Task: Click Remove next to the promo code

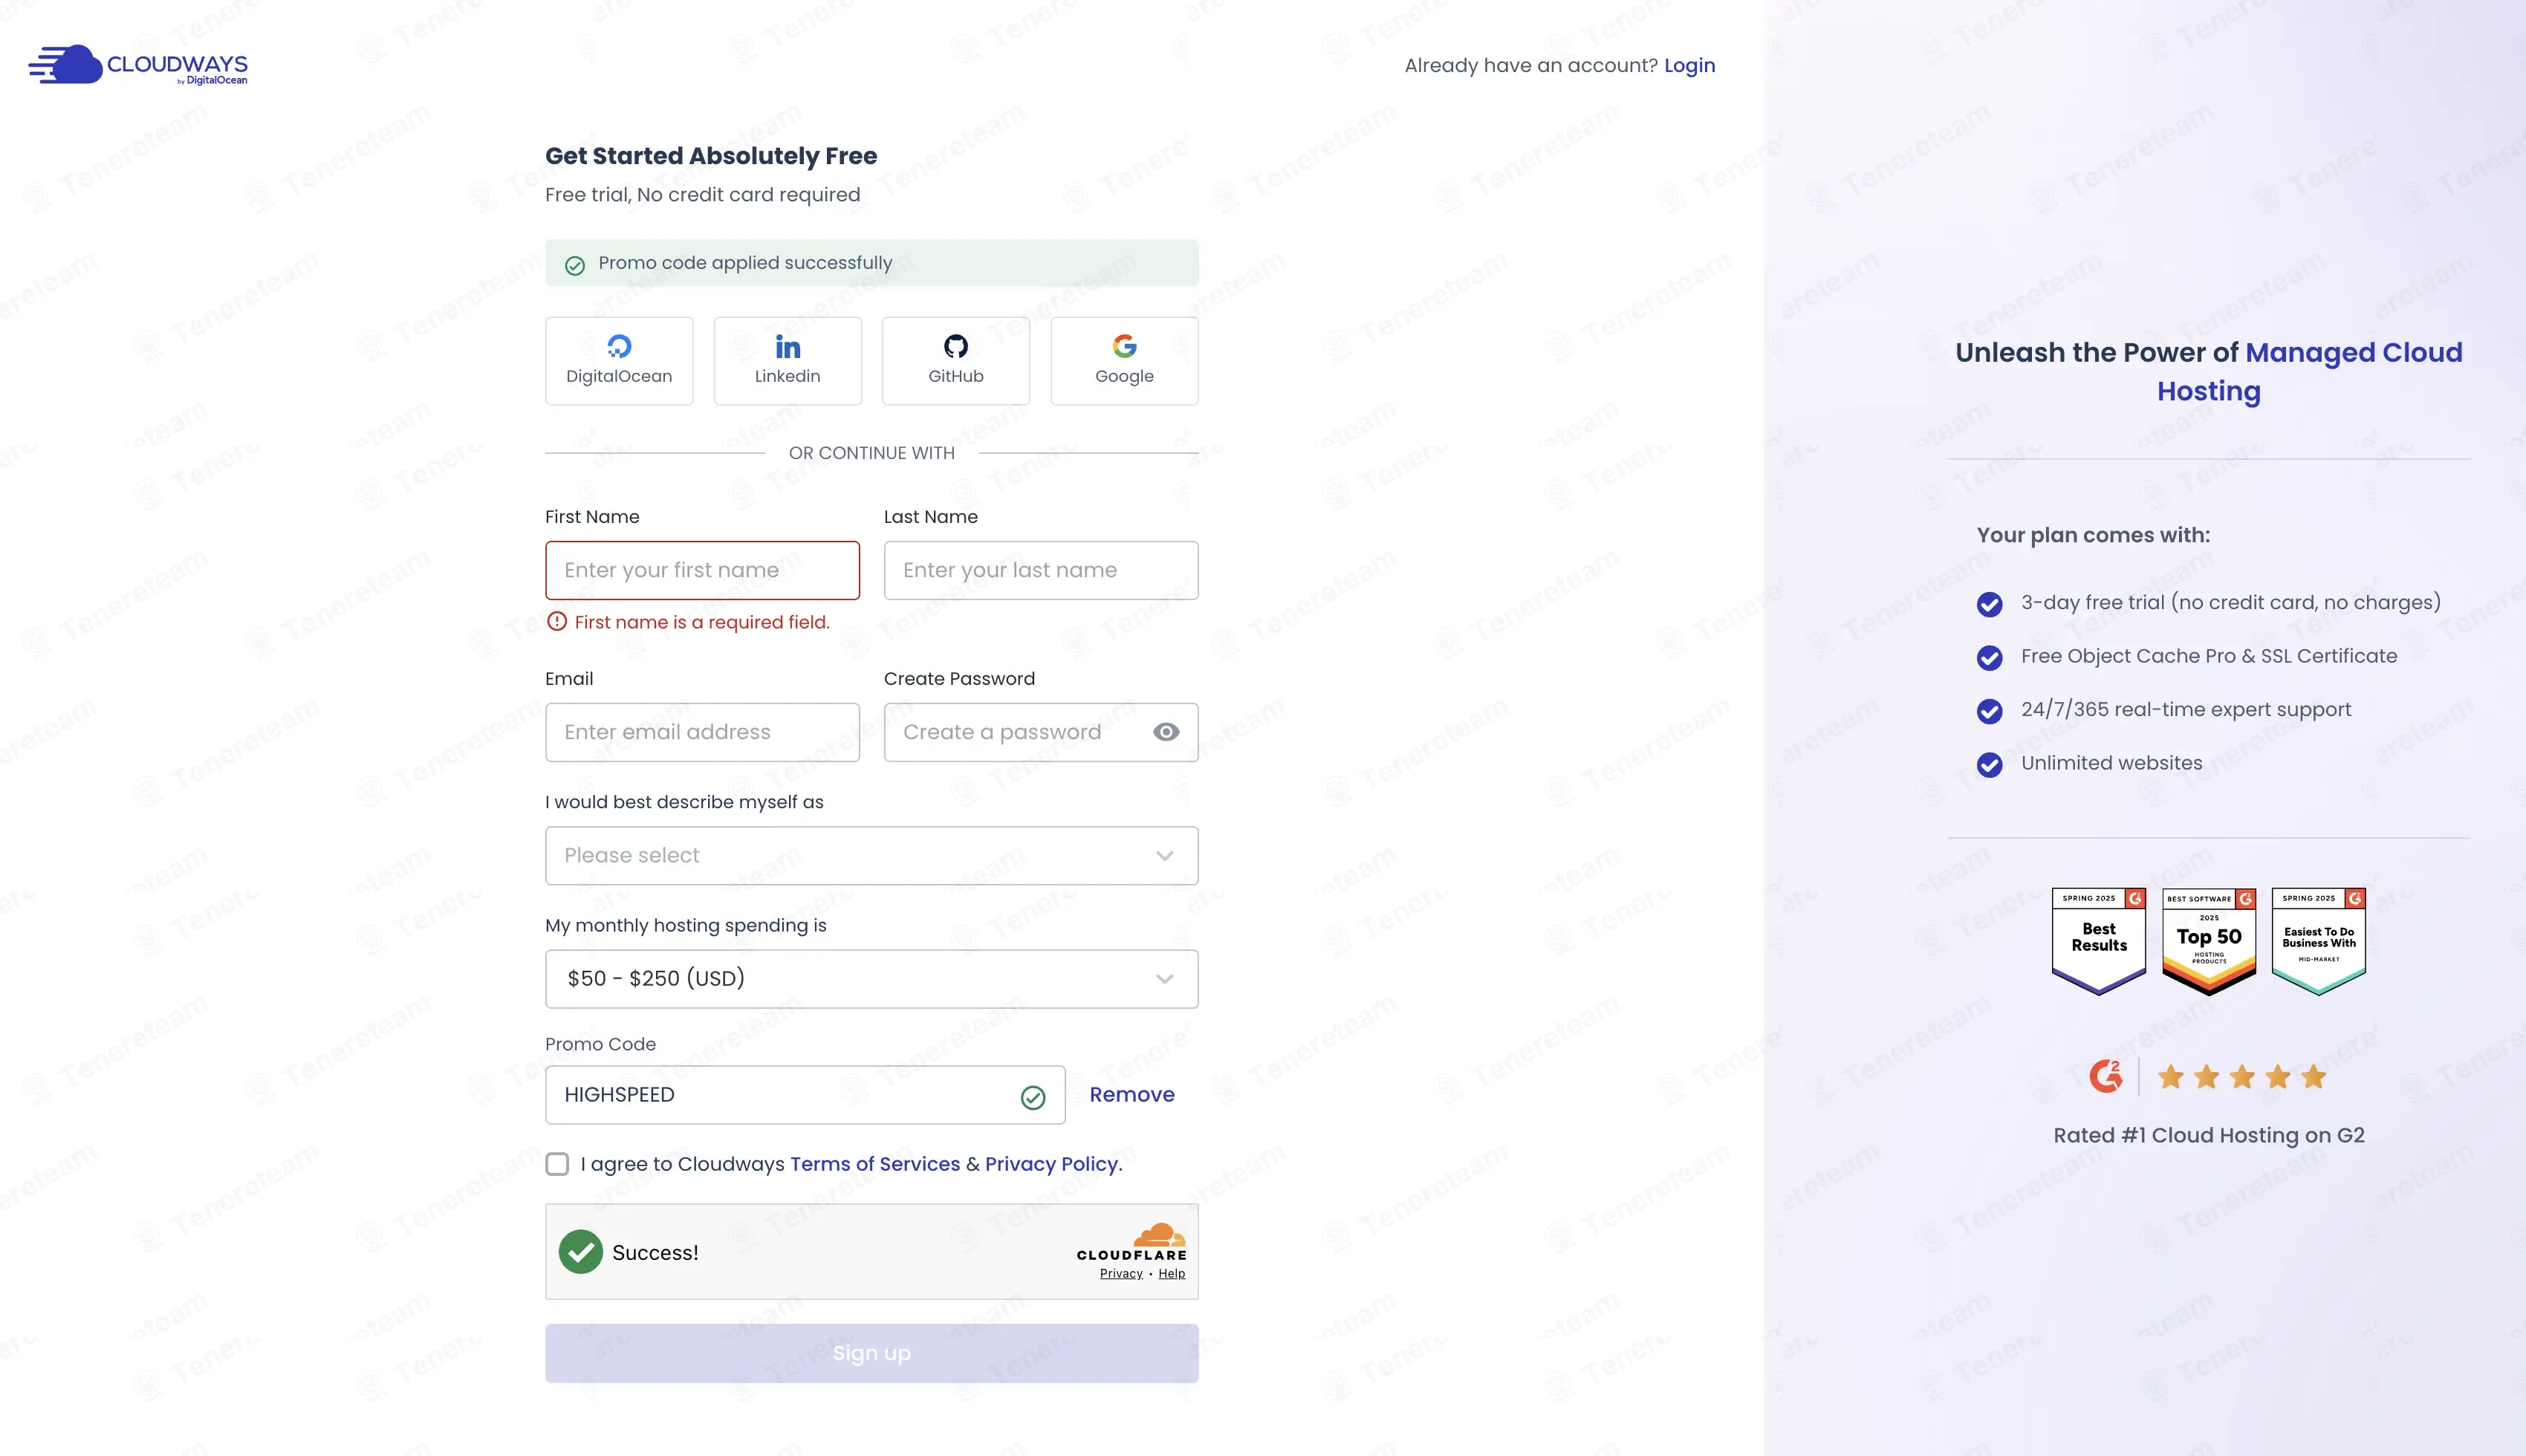Action: (1132, 1095)
